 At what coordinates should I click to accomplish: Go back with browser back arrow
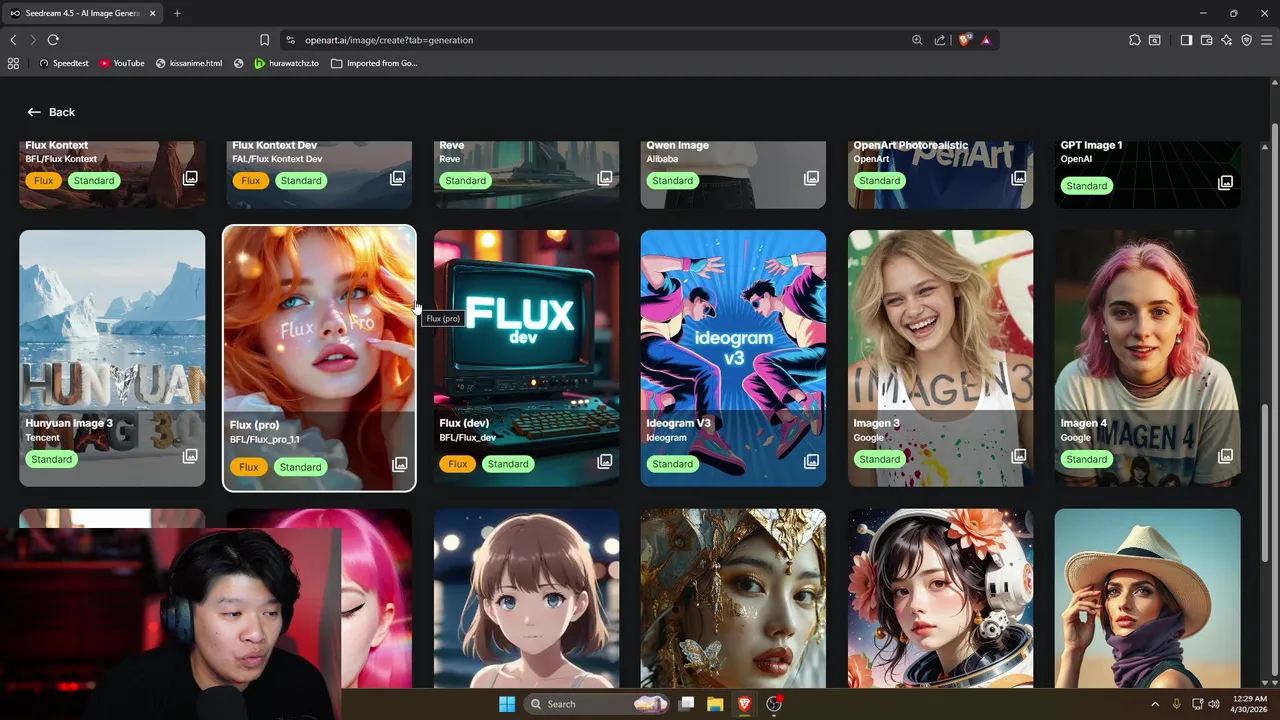(13, 40)
